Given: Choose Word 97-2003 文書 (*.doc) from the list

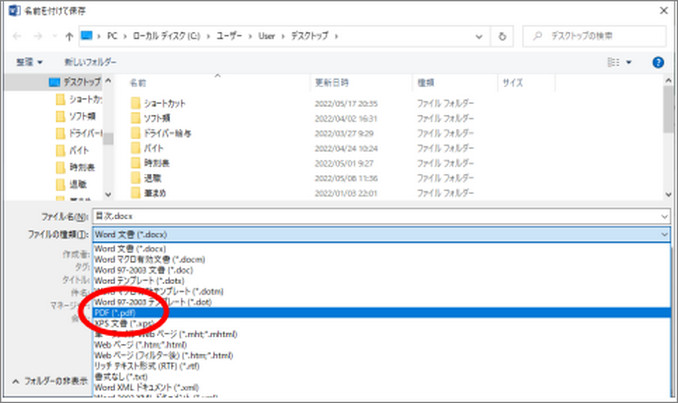Looking at the screenshot, I should (x=381, y=270).
